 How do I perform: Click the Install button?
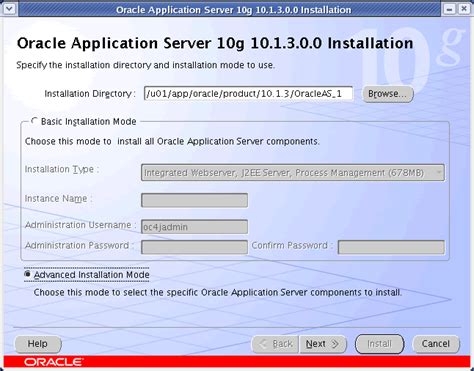pos(380,344)
